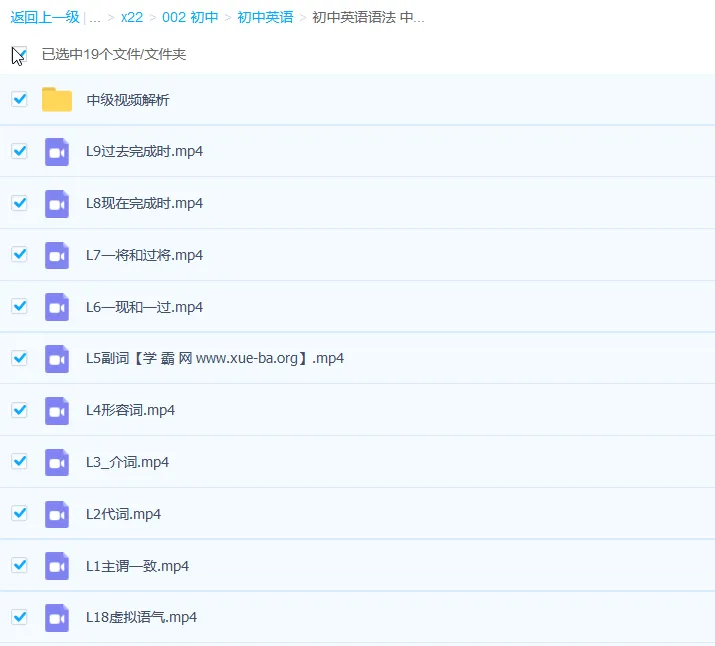
Task: Open the 中级视频解析 folder name
Action: [x=128, y=100]
